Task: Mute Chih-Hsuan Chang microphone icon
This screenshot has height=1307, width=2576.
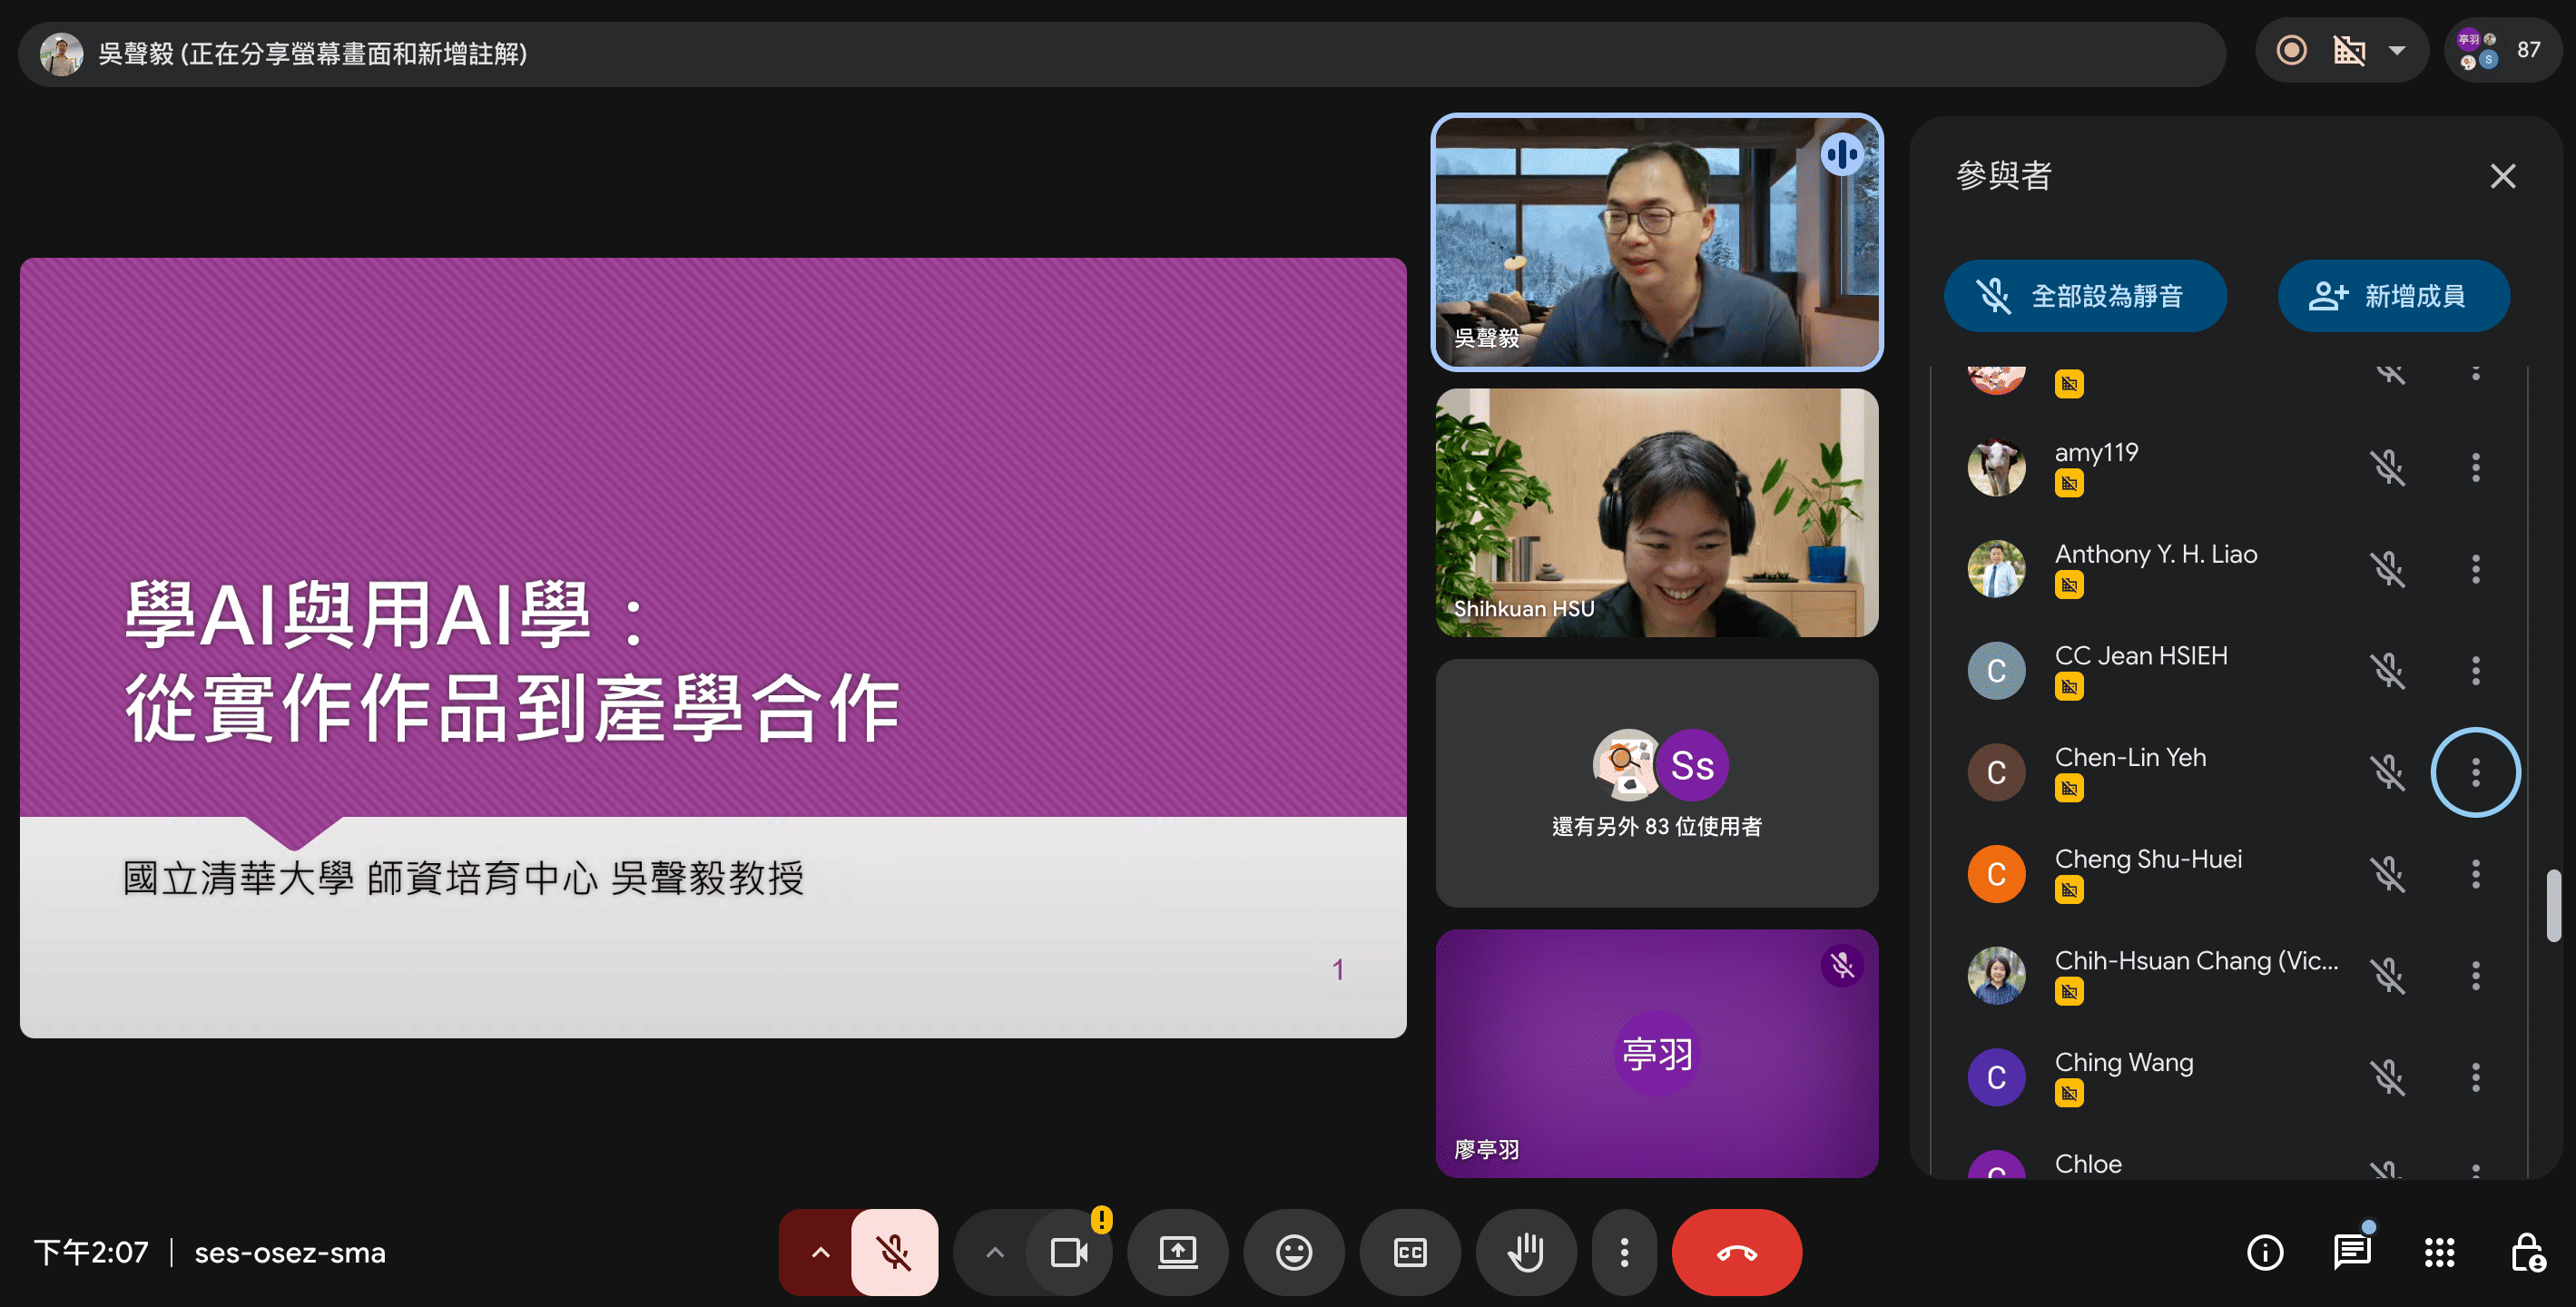Action: [2388, 975]
